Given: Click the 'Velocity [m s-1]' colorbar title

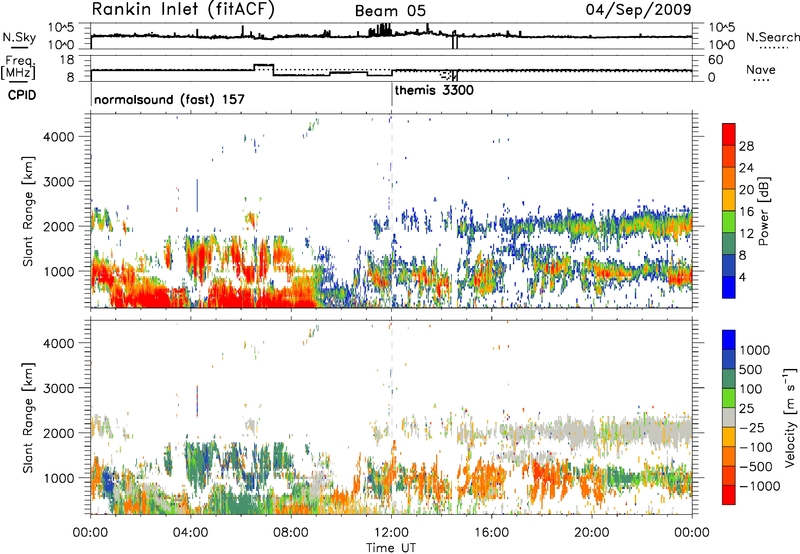Looking at the screenshot, I should pos(790,417).
